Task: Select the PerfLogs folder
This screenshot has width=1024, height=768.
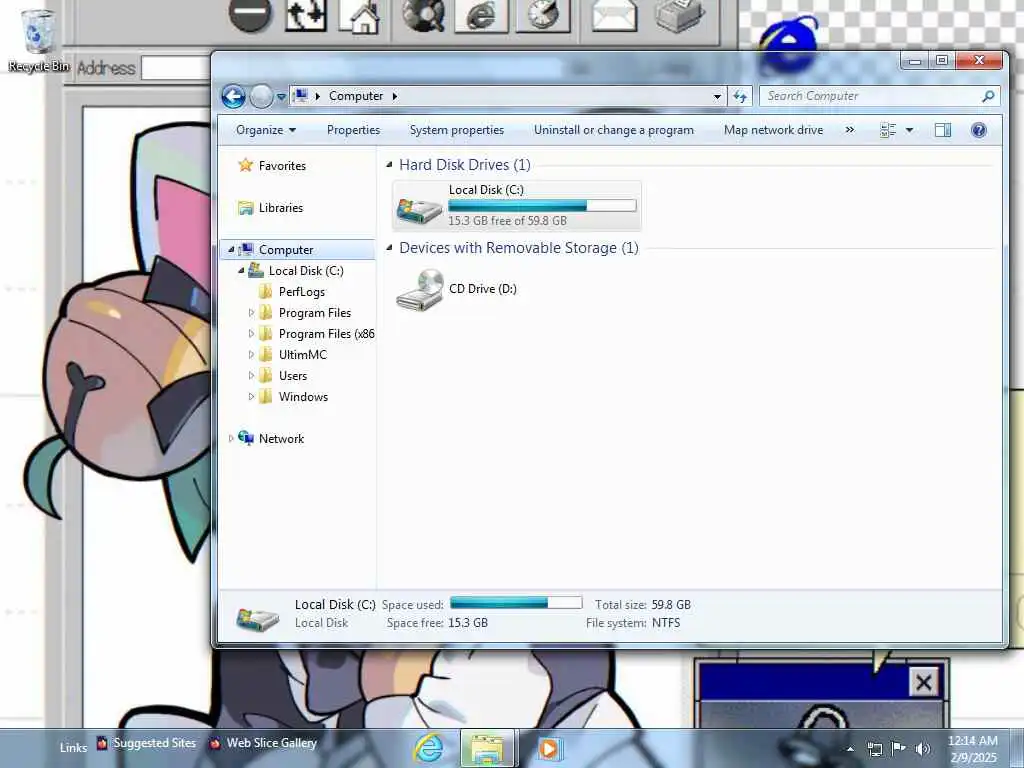Action: [x=302, y=291]
